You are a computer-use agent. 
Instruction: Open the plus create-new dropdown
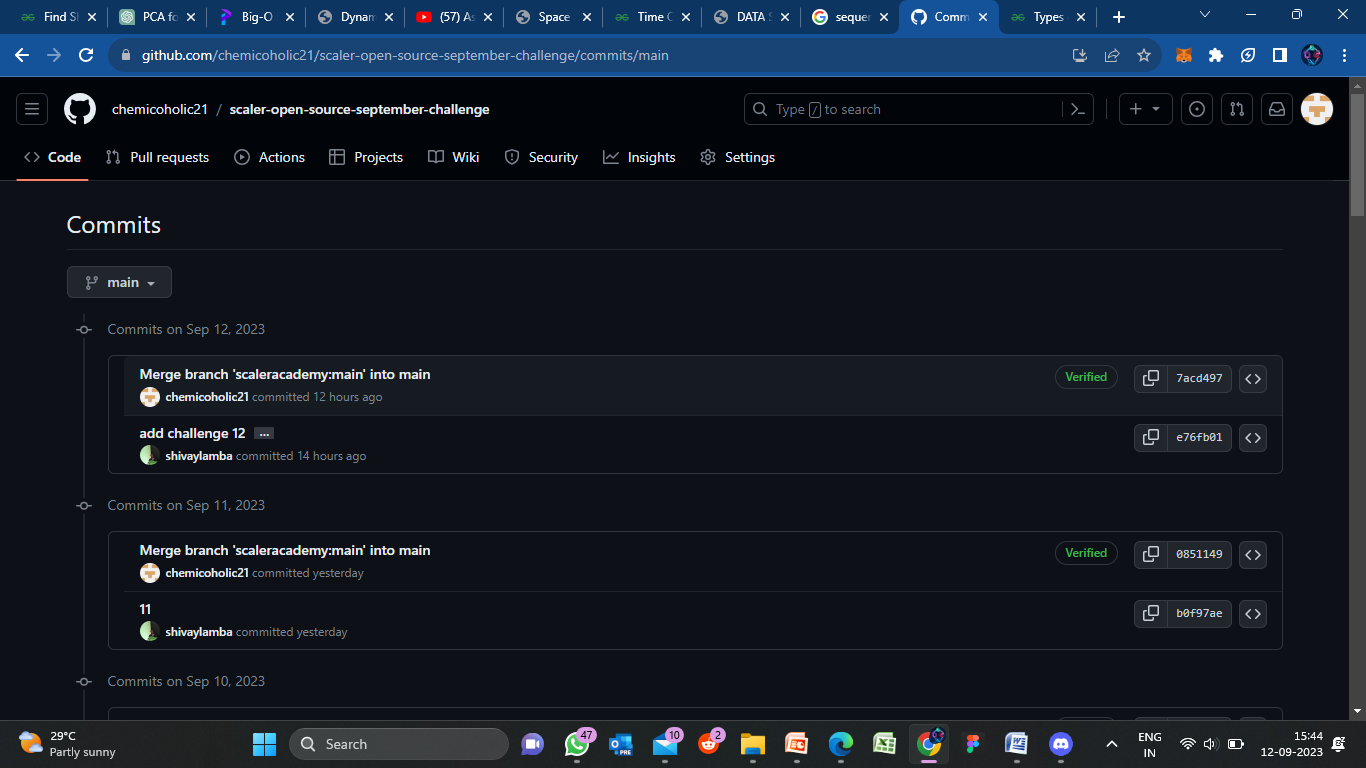(x=1145, y=109)
